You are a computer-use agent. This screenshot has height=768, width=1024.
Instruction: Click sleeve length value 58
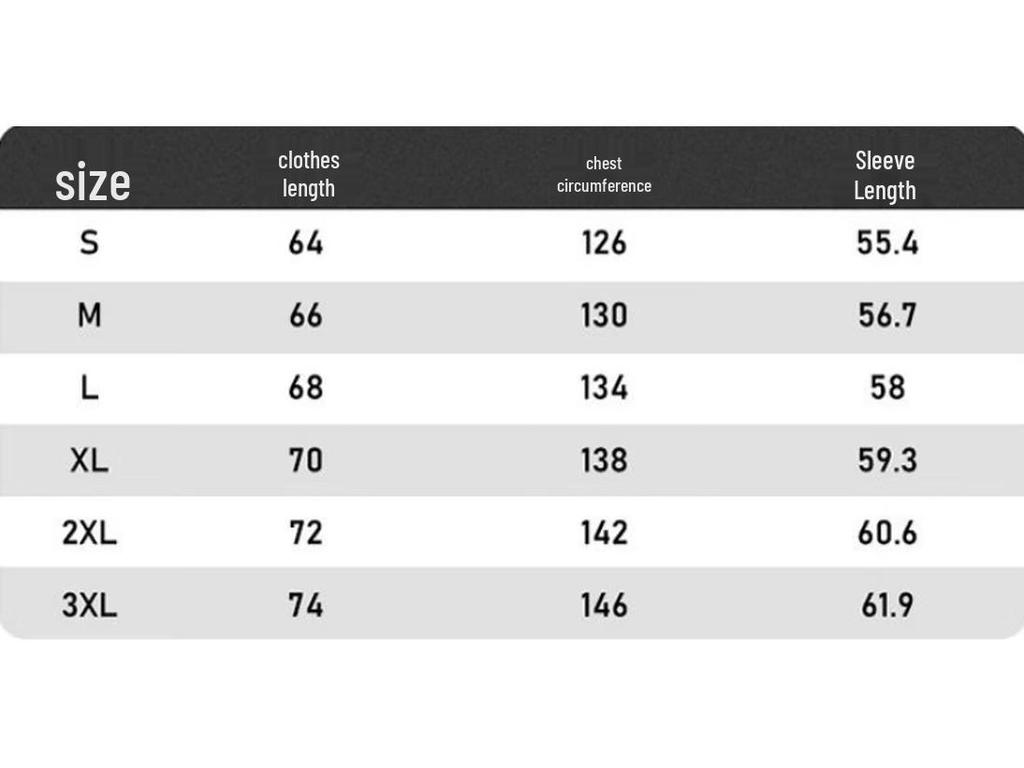pyautogui.click(x=887, y=388)
